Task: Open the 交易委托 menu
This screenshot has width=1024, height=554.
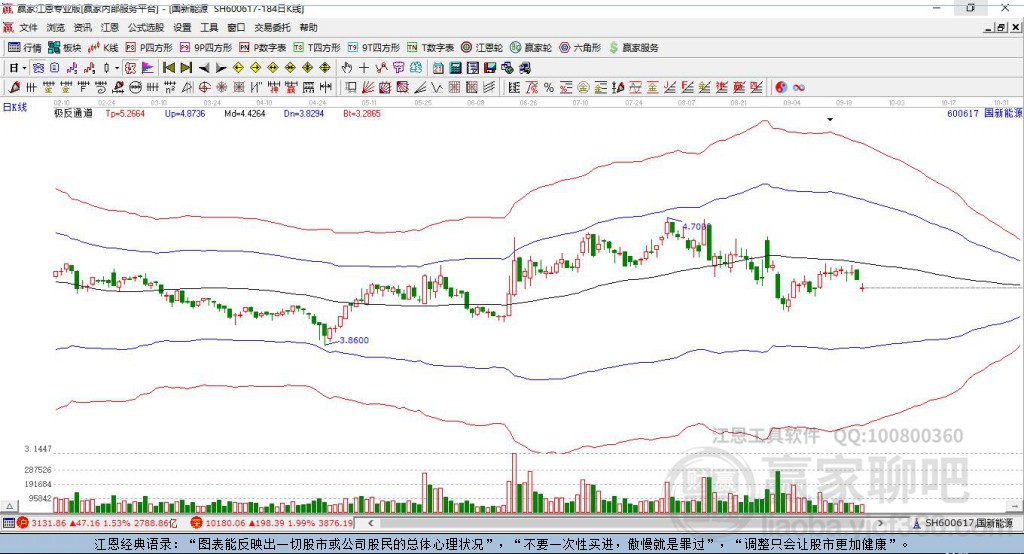Action: coord(272,27)
